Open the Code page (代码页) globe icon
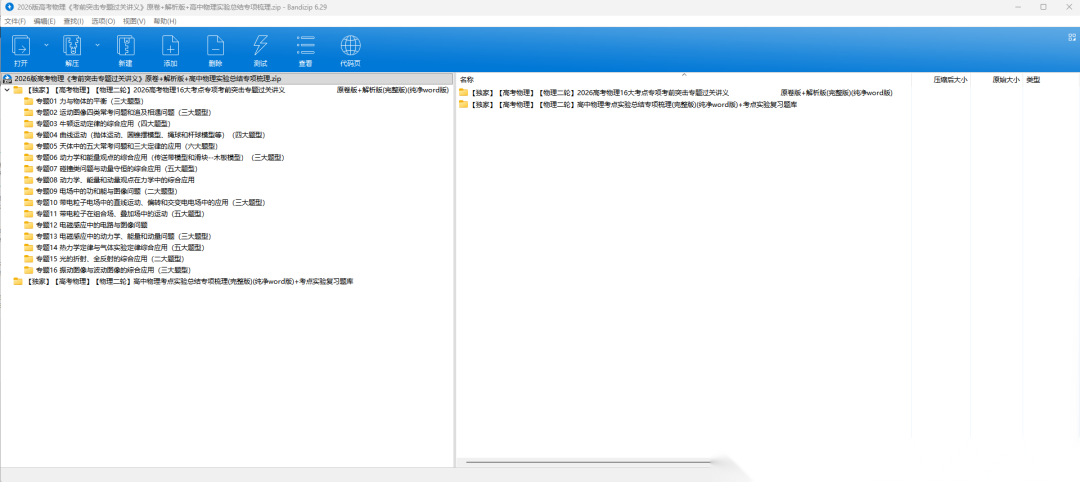The width and height of the screenshot is (1080, 482). coord(350,49)
